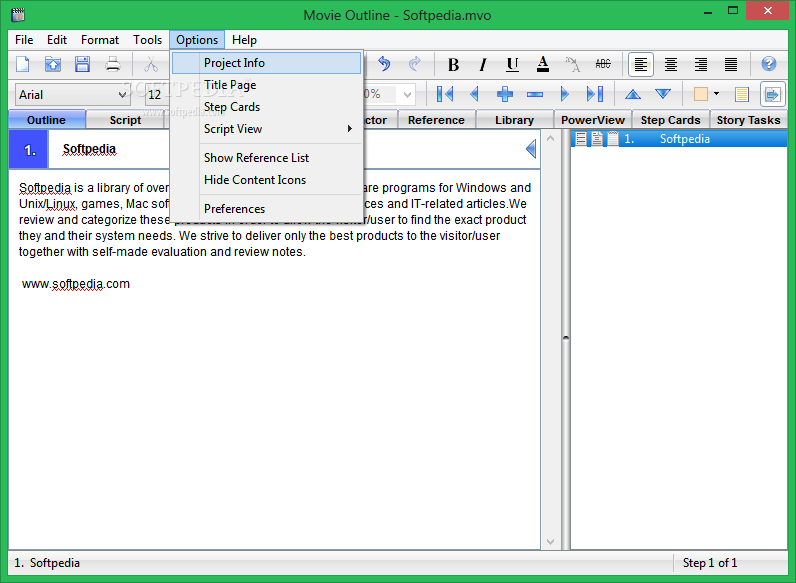Move step up with the up triangle
This screenshot has width=796, height=583.
(633, 94)
